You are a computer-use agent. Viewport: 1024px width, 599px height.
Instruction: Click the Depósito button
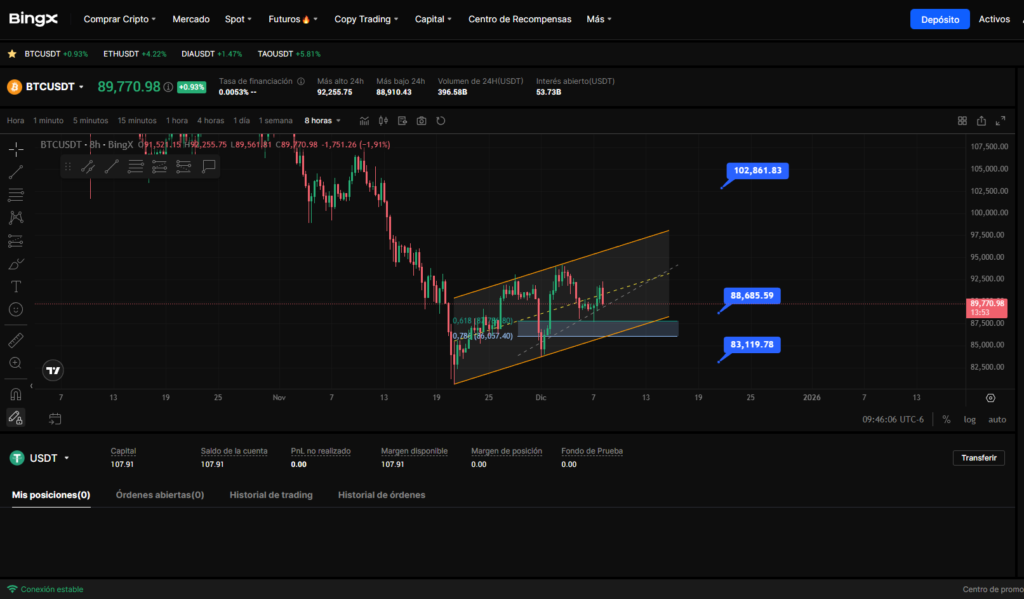point(939,19)
